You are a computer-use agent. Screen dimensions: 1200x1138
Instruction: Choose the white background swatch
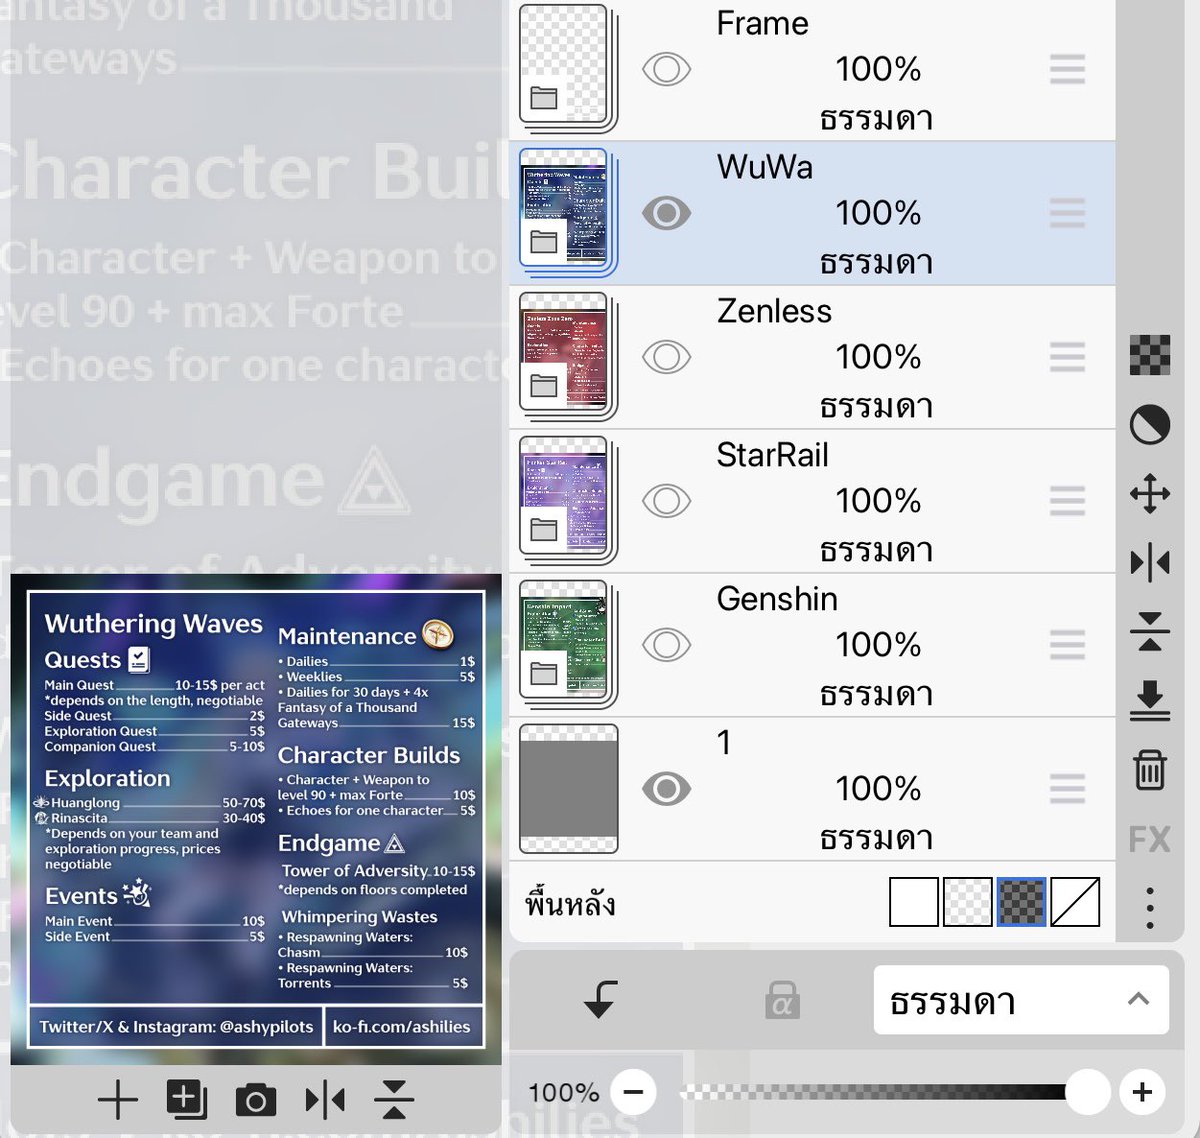pyautogui.click(x=914, y=902)
